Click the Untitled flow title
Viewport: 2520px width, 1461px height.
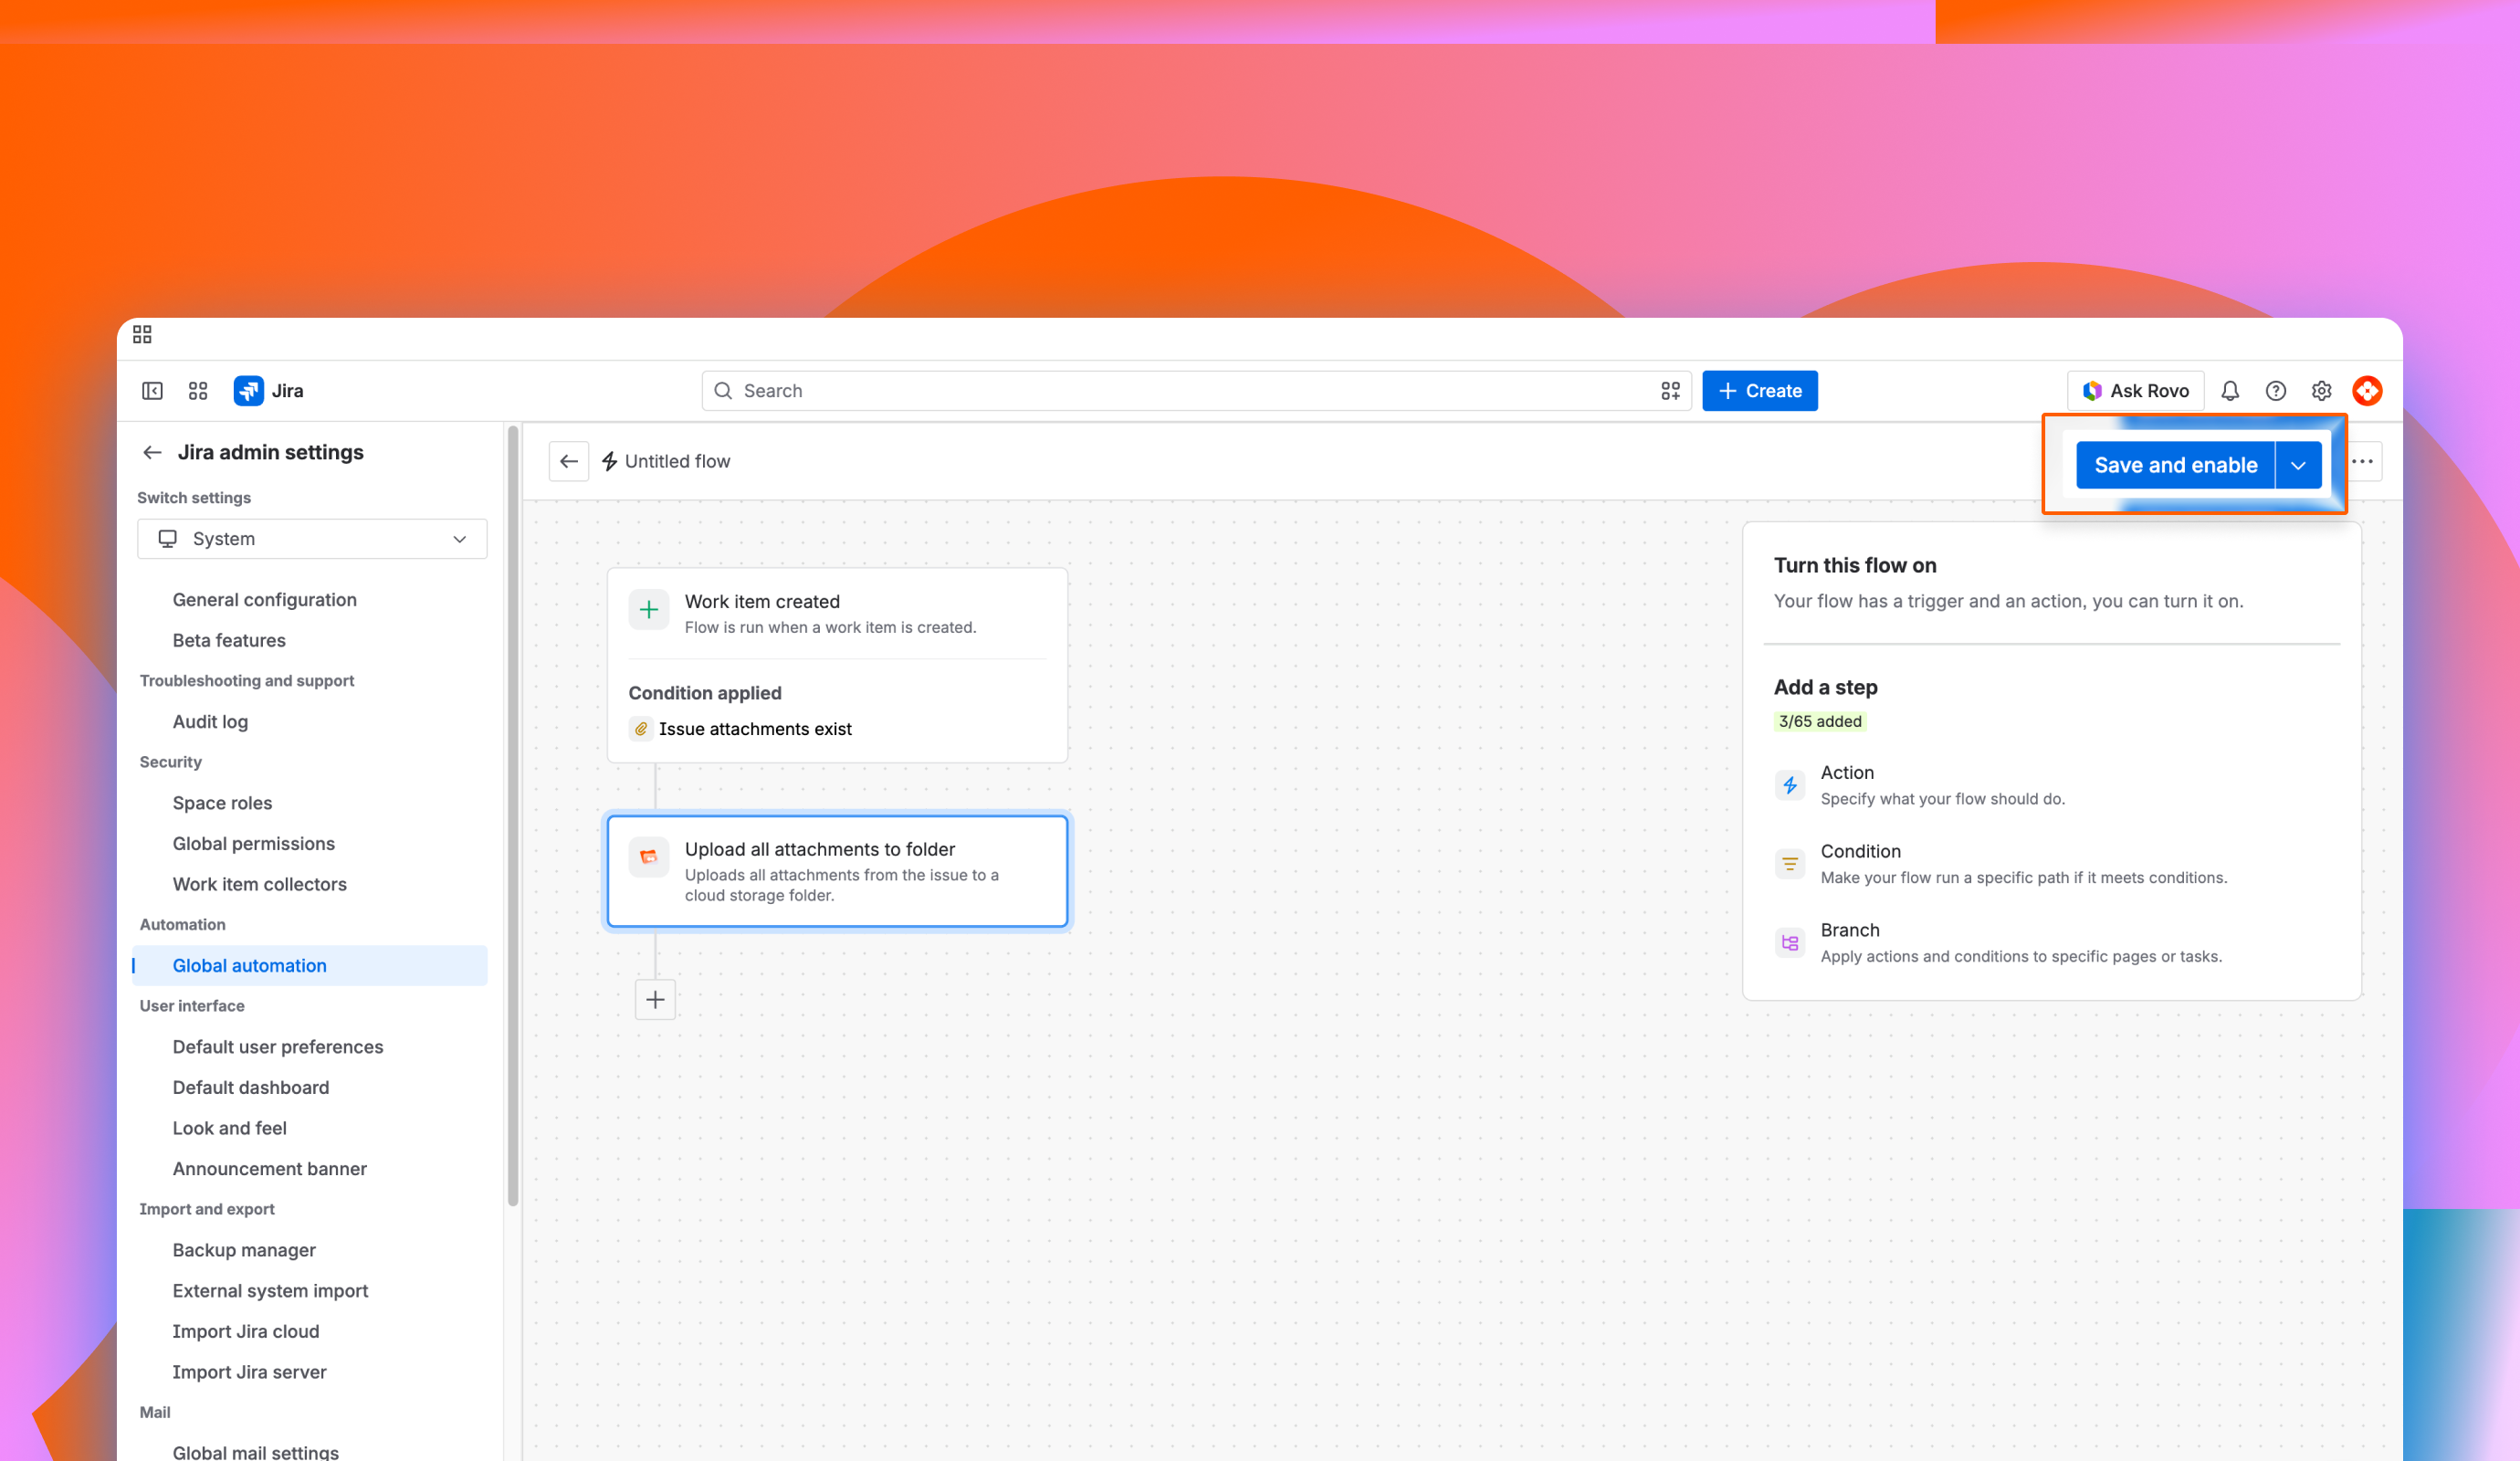(677, 461)
